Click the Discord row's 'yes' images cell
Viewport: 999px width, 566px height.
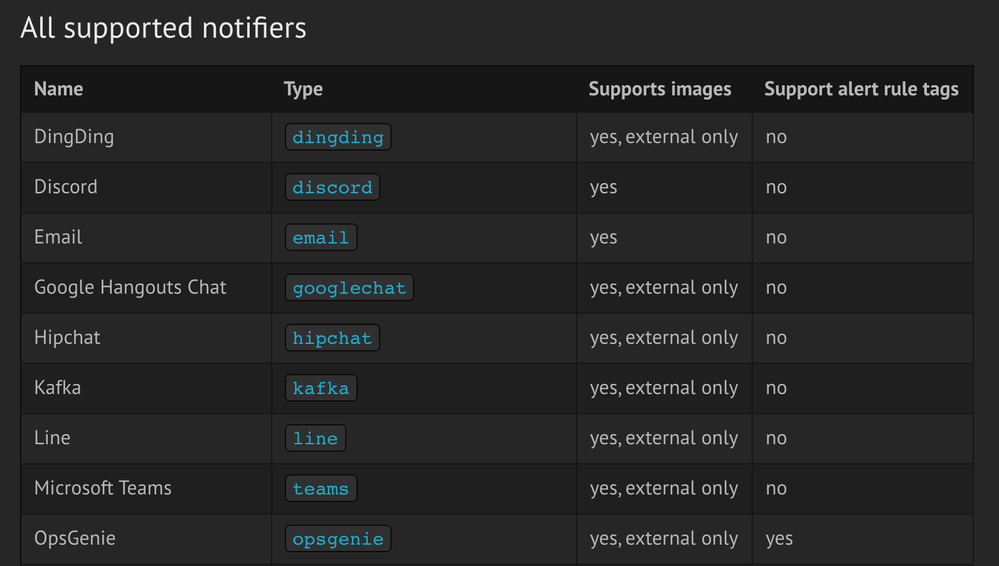(x=604, y=187)
